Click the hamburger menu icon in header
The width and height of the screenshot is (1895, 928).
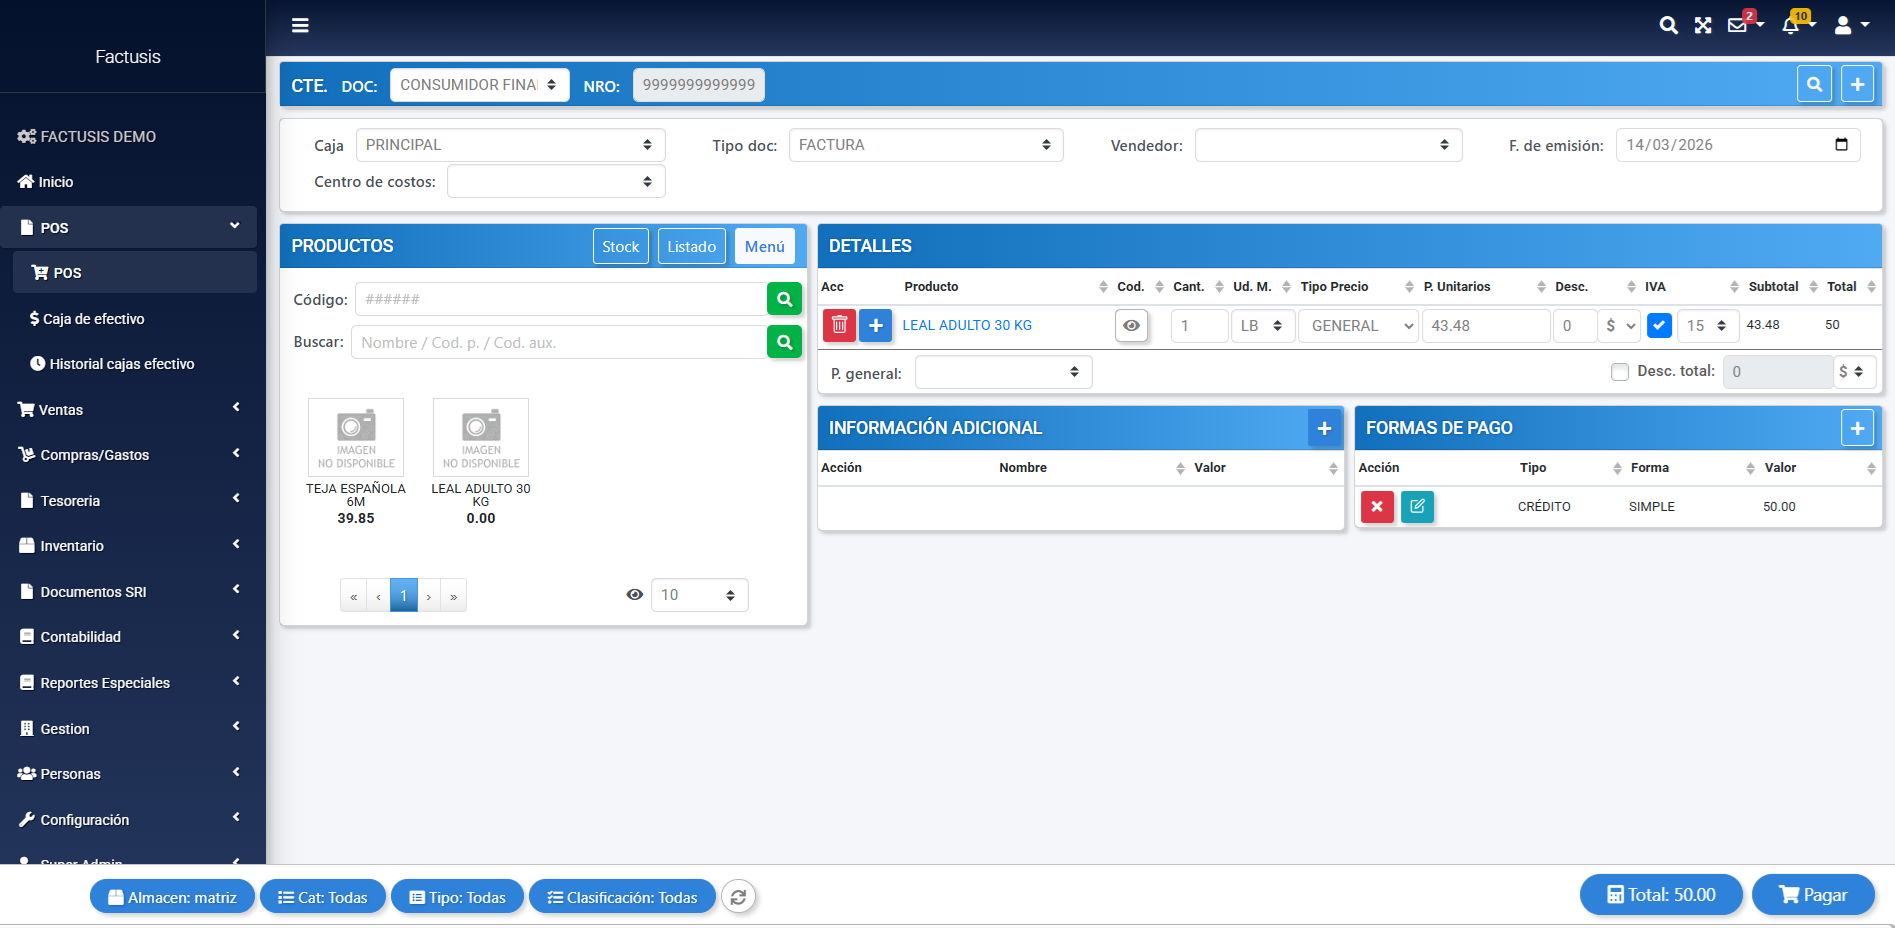click(x=300, y=26)
